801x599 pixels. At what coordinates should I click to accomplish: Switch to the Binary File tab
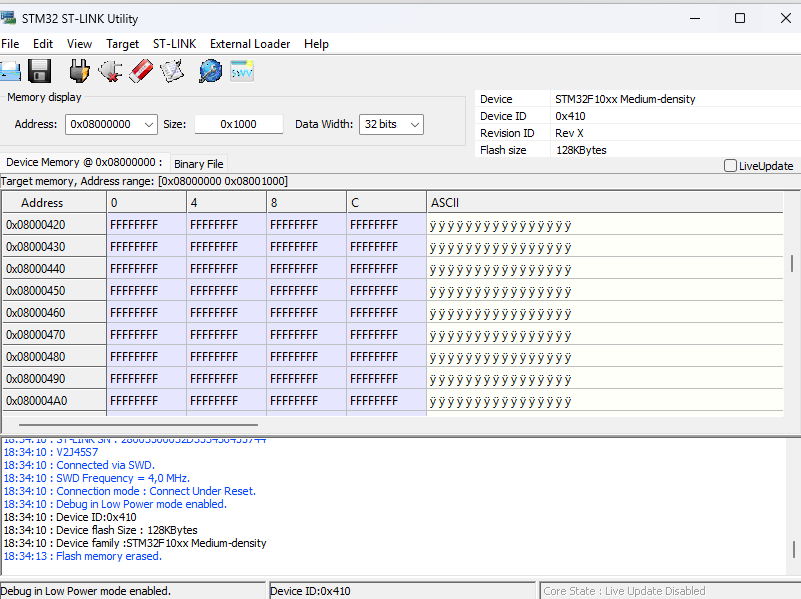coord(199,164)
